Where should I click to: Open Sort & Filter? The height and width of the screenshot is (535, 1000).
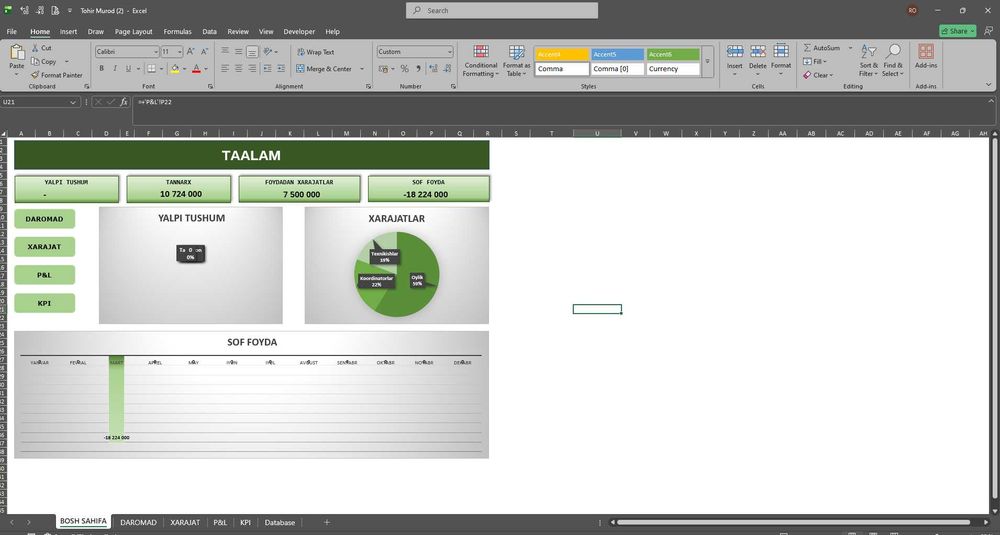point(869,61)
